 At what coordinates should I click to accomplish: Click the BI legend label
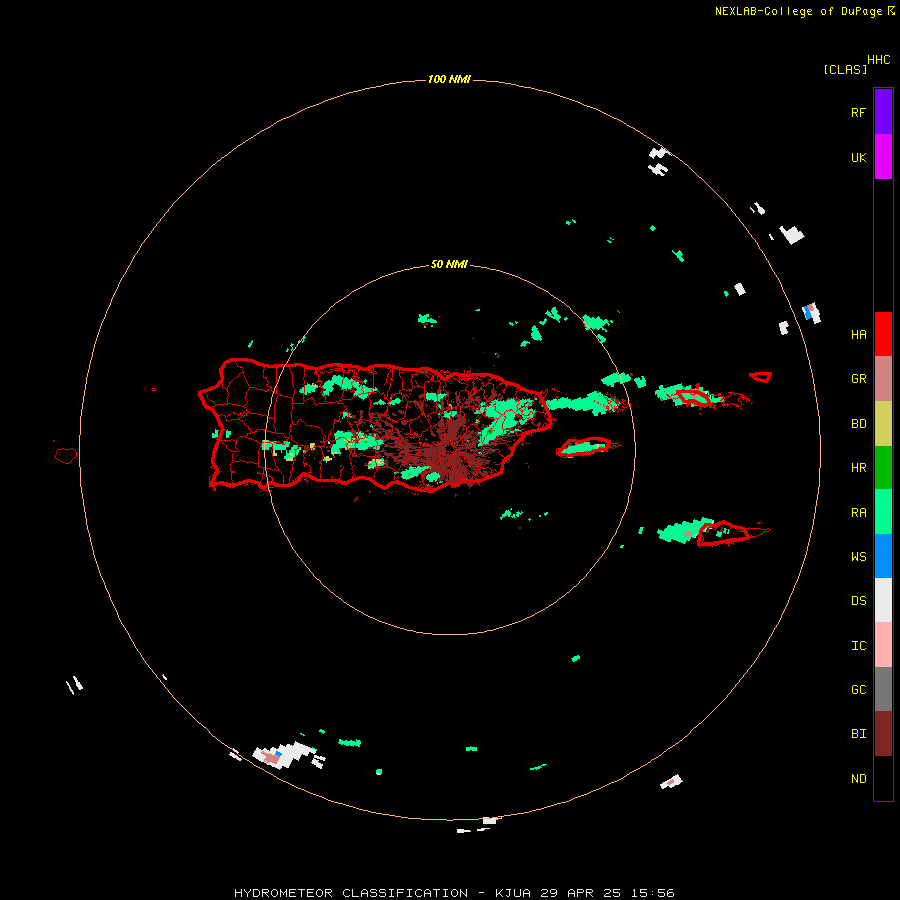click(x=858, y=734)
